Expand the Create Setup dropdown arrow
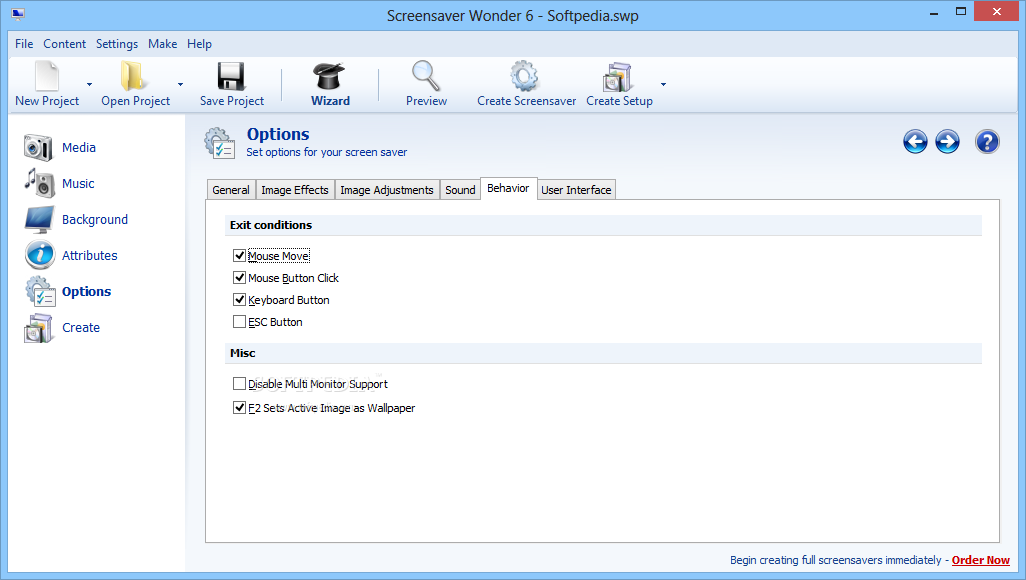The width and height of the screenshot is (1026, 580). coord(663,84)
